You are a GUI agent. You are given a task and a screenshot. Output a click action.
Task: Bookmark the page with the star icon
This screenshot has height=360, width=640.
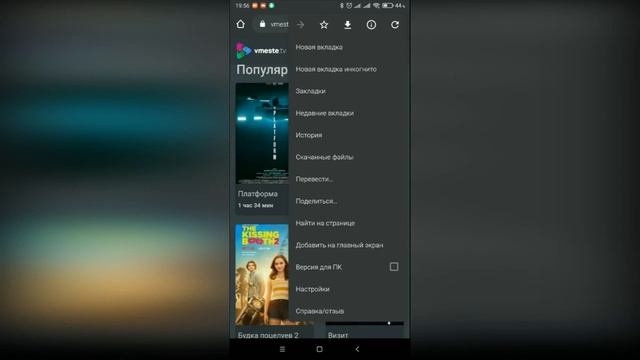(x=324, y=25)
